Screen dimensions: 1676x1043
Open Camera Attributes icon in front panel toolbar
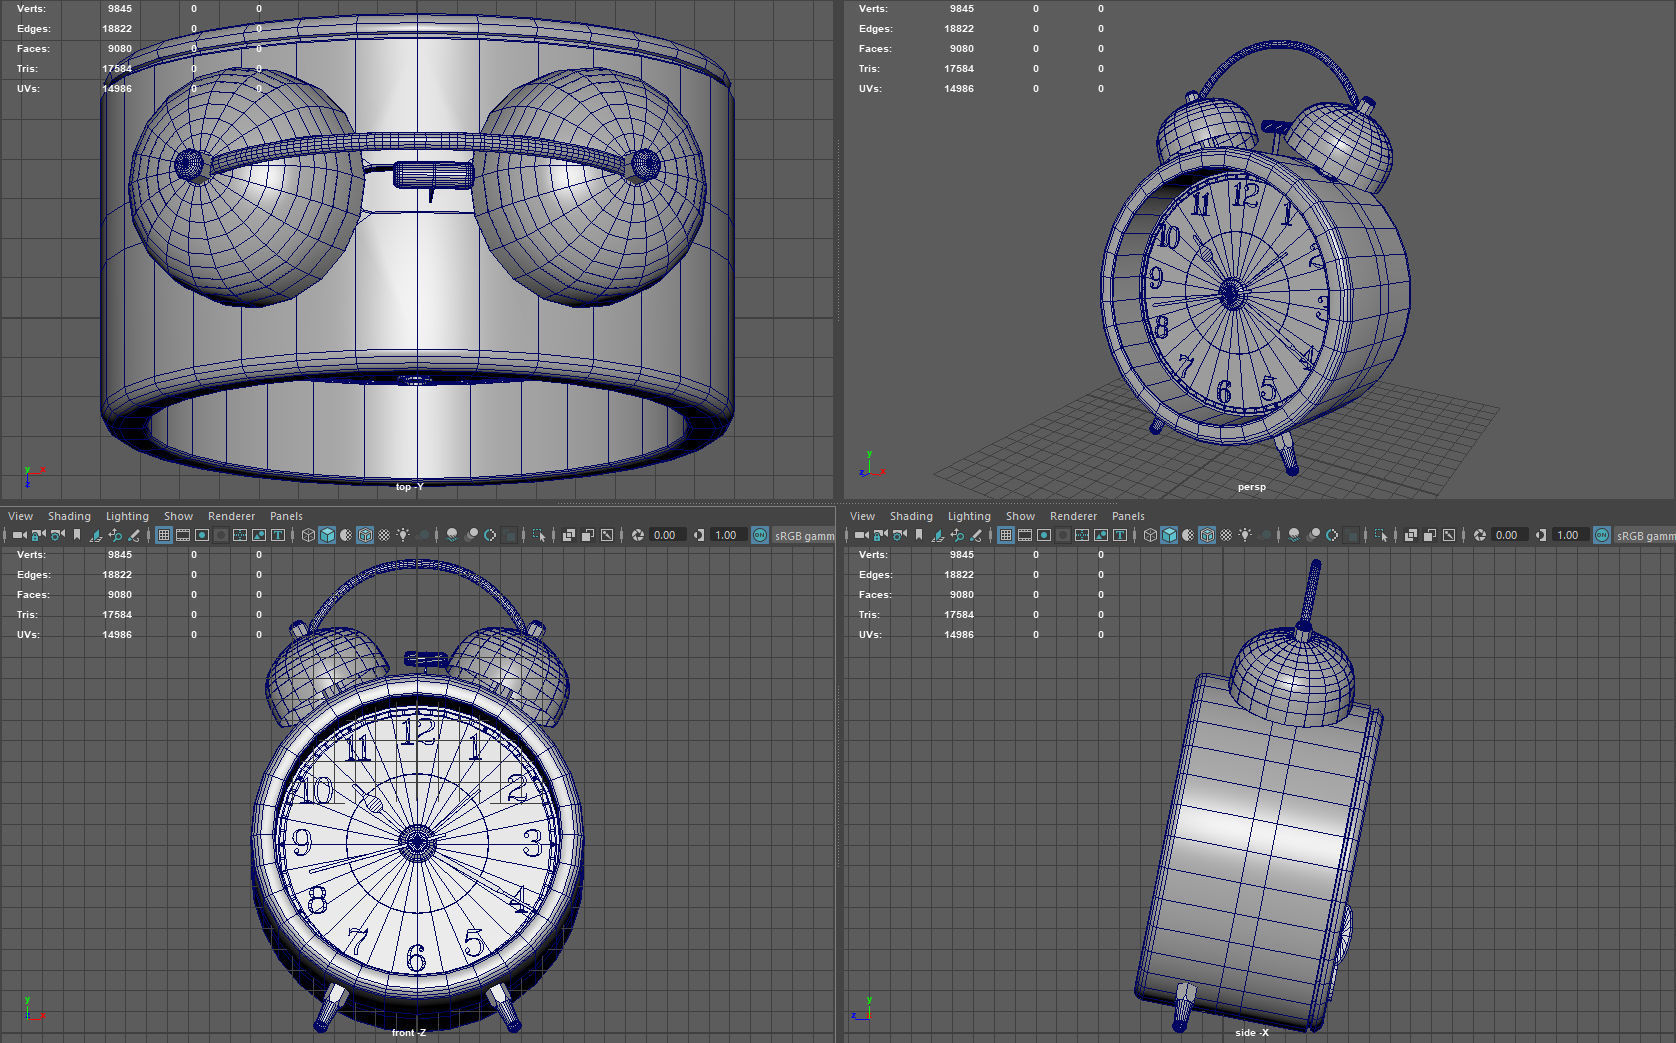57,535
